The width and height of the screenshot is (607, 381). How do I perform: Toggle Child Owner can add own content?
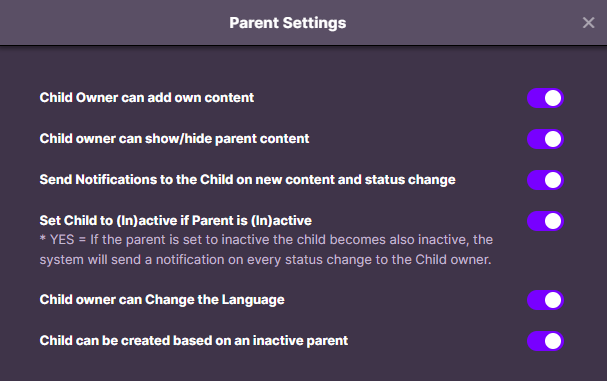[545, 98]
